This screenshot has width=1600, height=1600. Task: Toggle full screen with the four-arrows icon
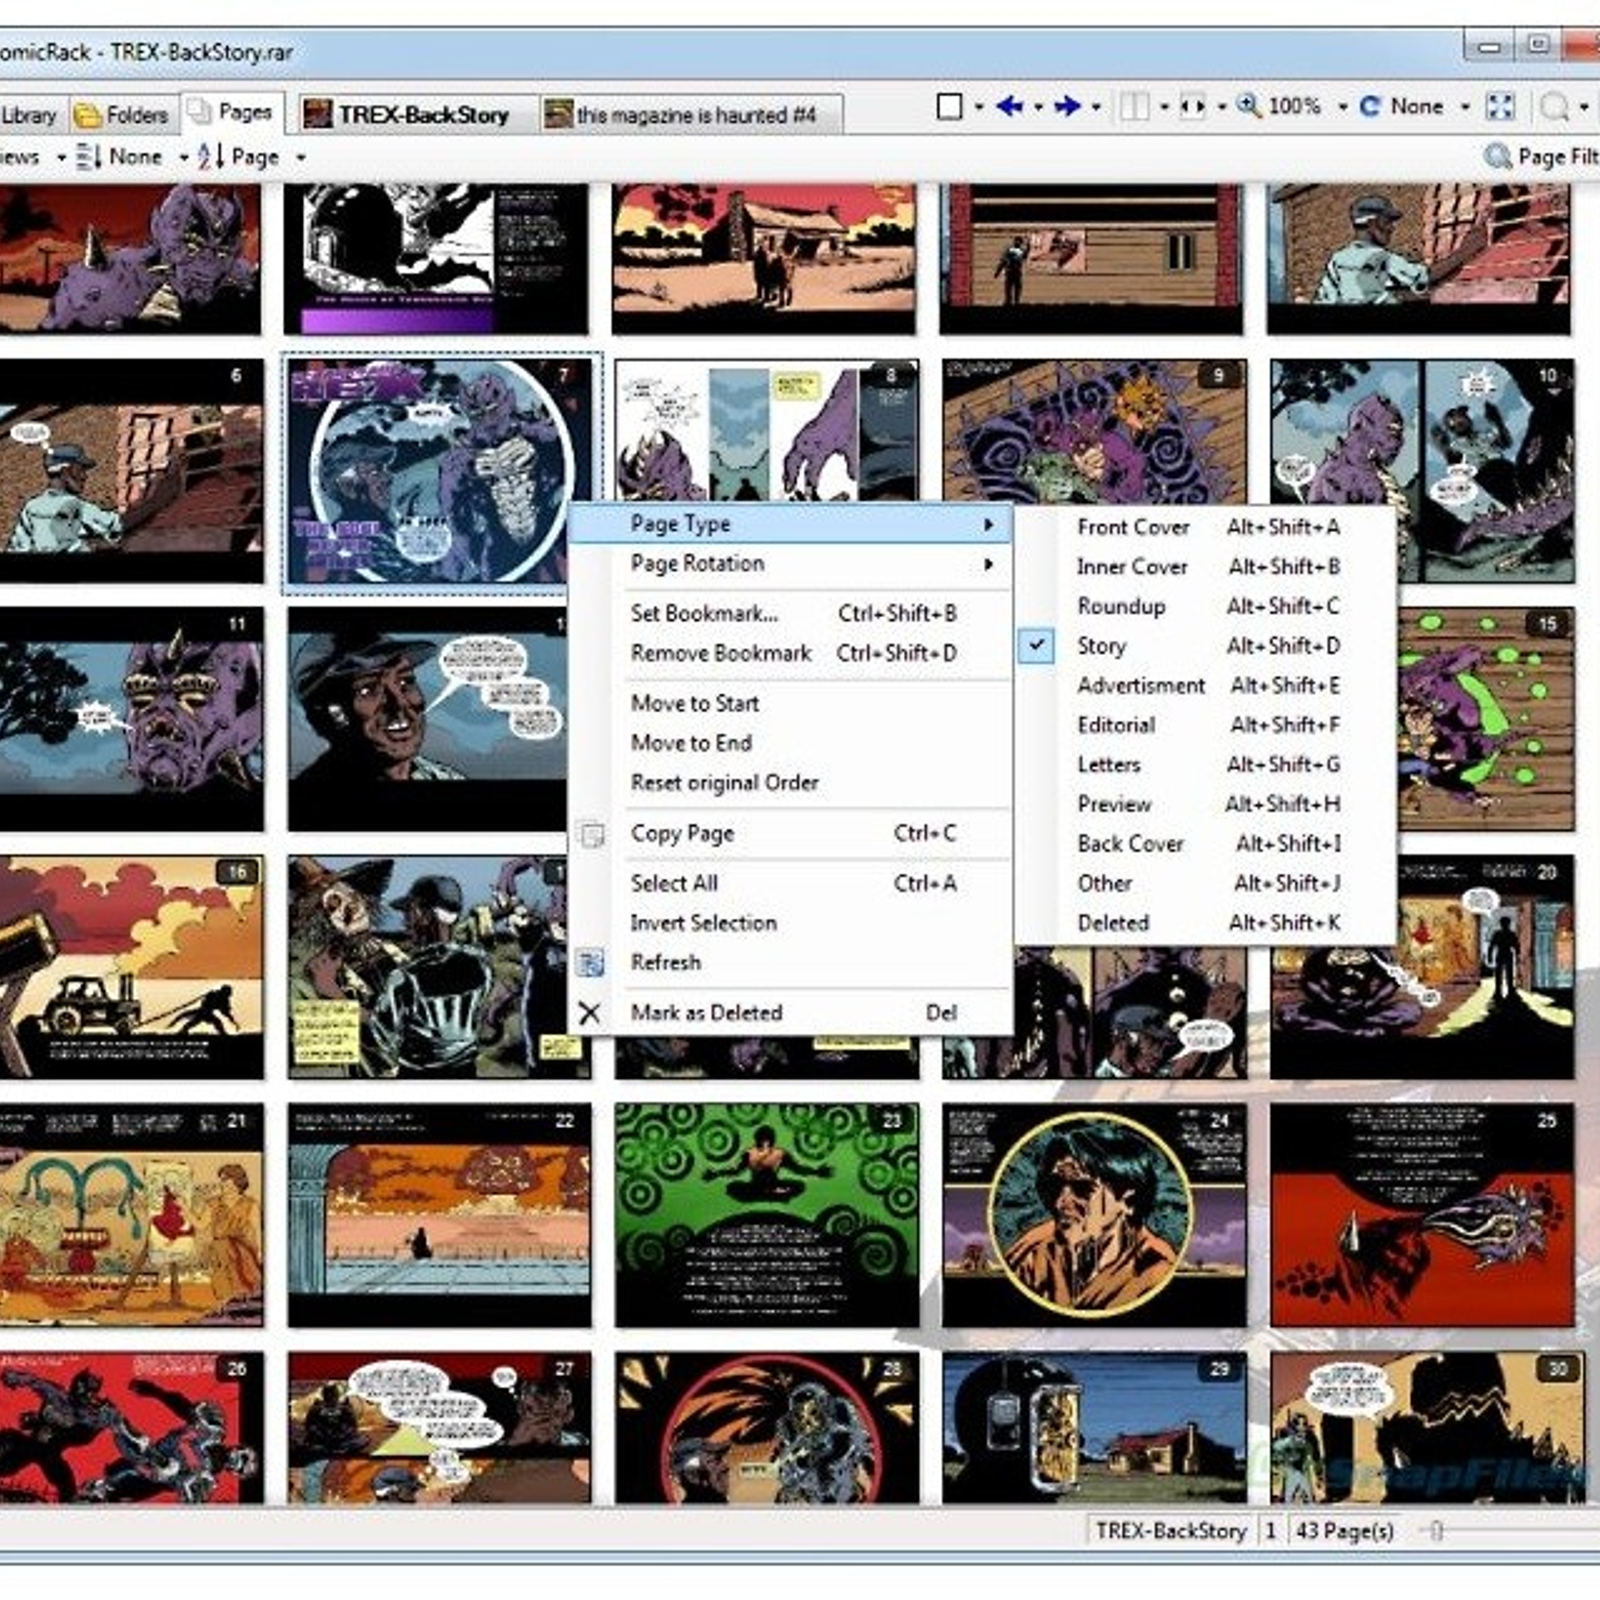[x=1500, y=106]
